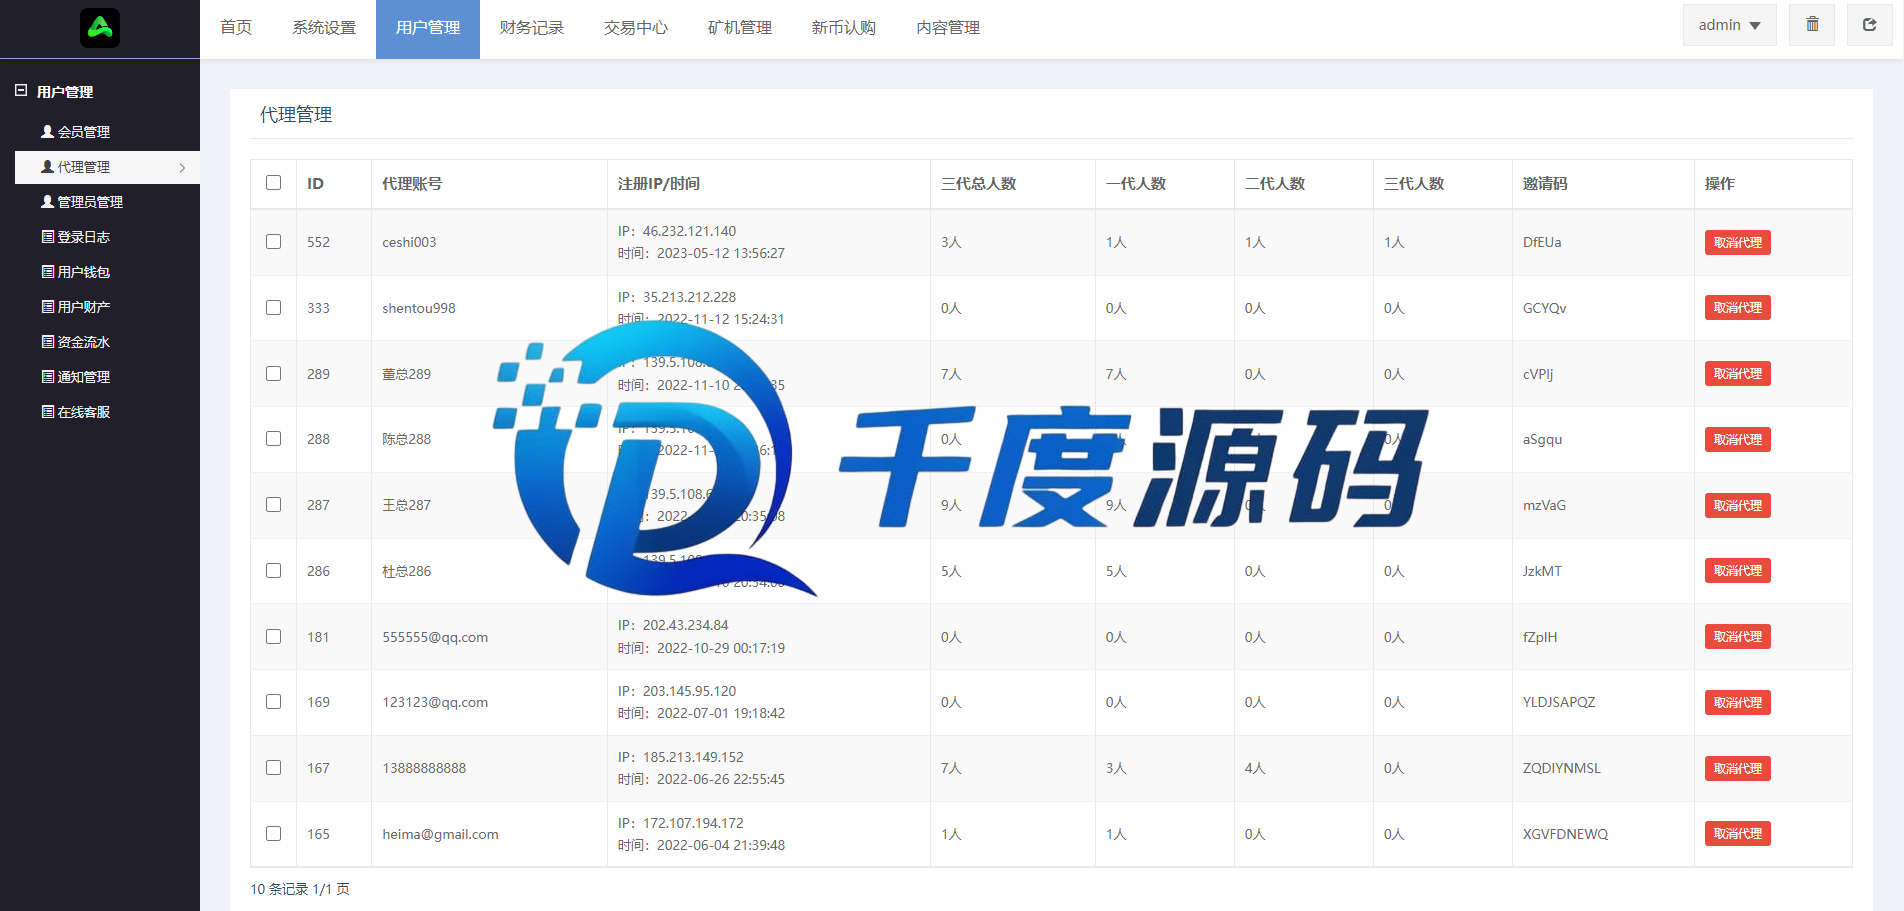The width and height of the screenshot is (1904, 911).
Task: Collapse the 用户管理 sidebar group
Action: [21, 91]
